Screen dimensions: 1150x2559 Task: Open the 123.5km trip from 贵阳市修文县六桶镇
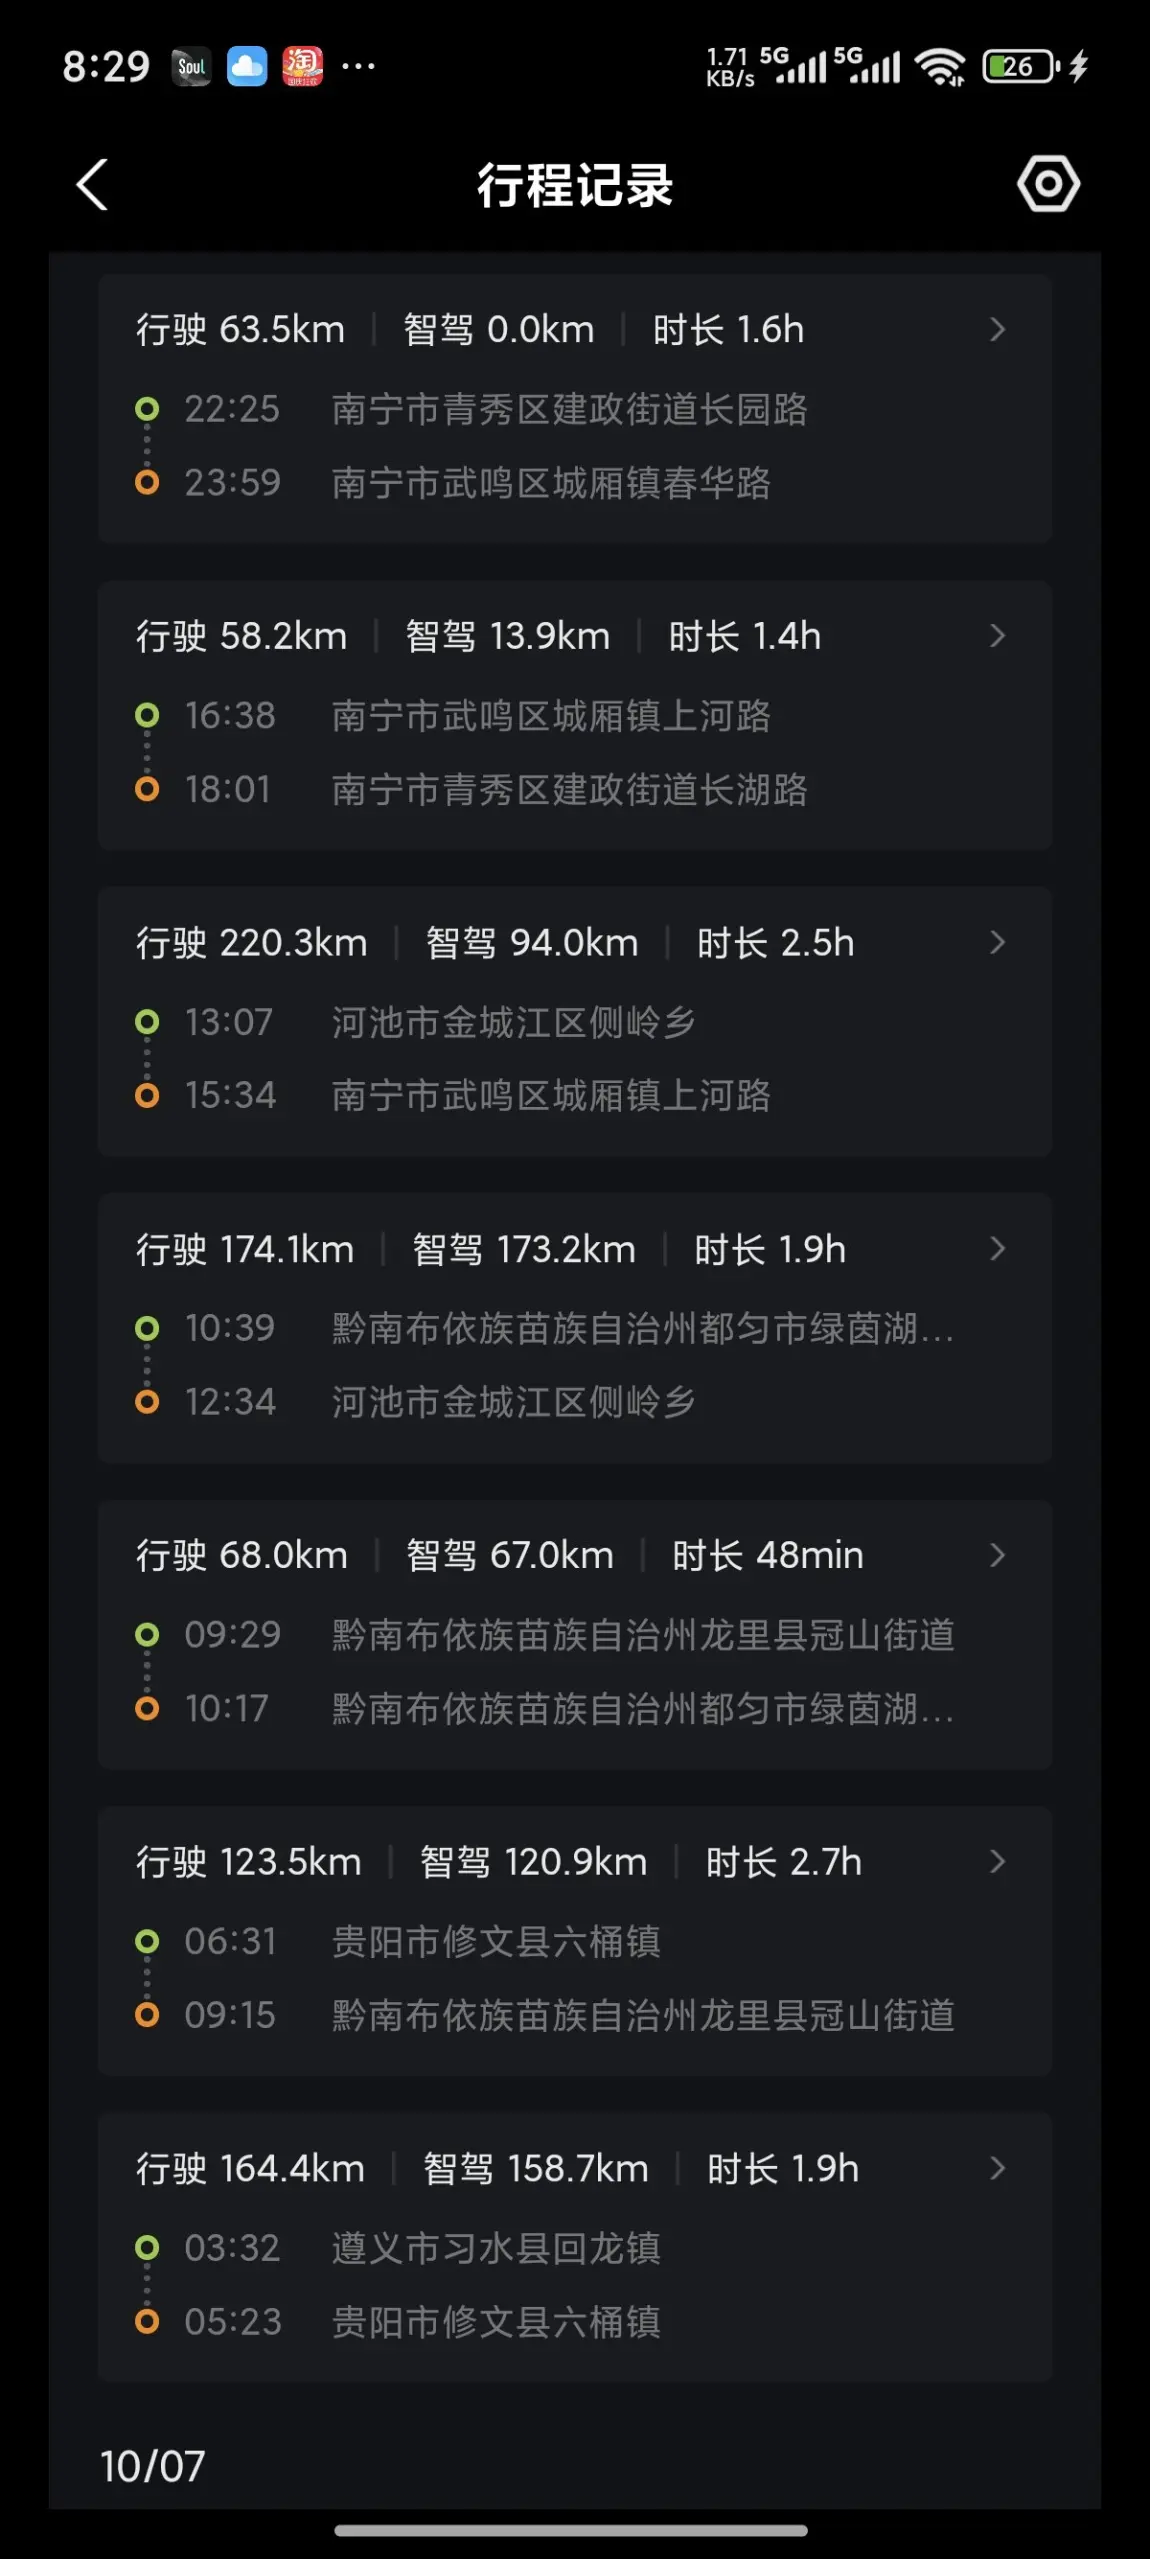point(574,1940)
